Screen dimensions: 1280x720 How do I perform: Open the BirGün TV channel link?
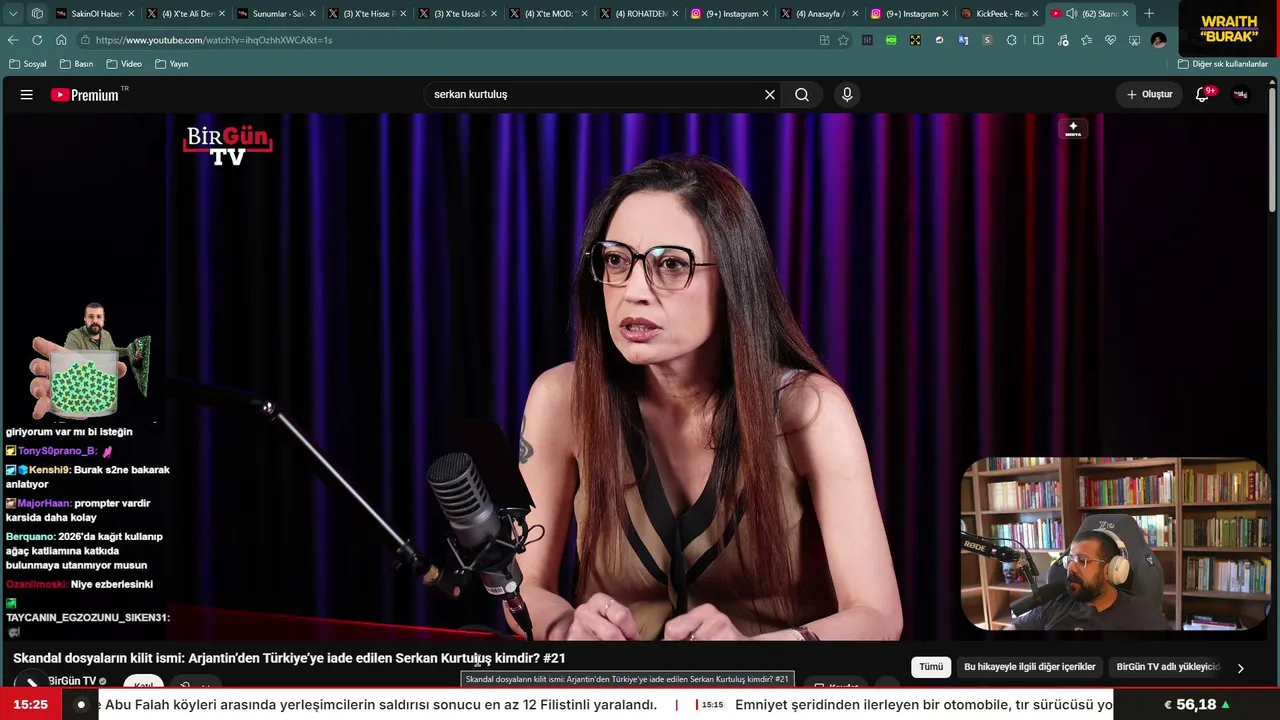tap(72, 681)
